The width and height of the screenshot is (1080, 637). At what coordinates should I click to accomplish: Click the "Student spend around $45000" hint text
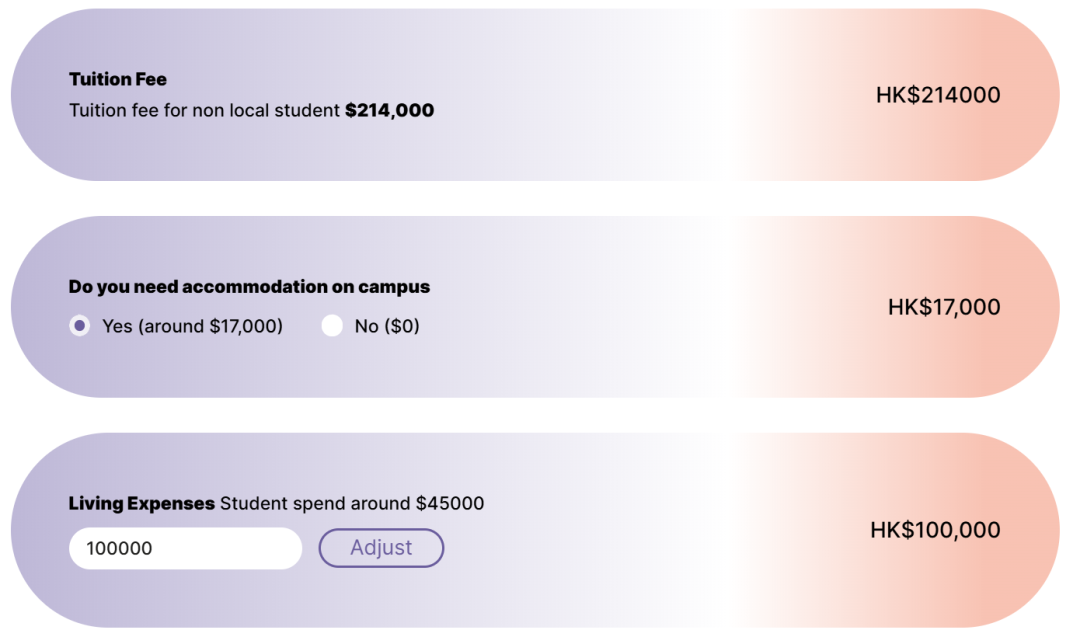click(352, 503)
